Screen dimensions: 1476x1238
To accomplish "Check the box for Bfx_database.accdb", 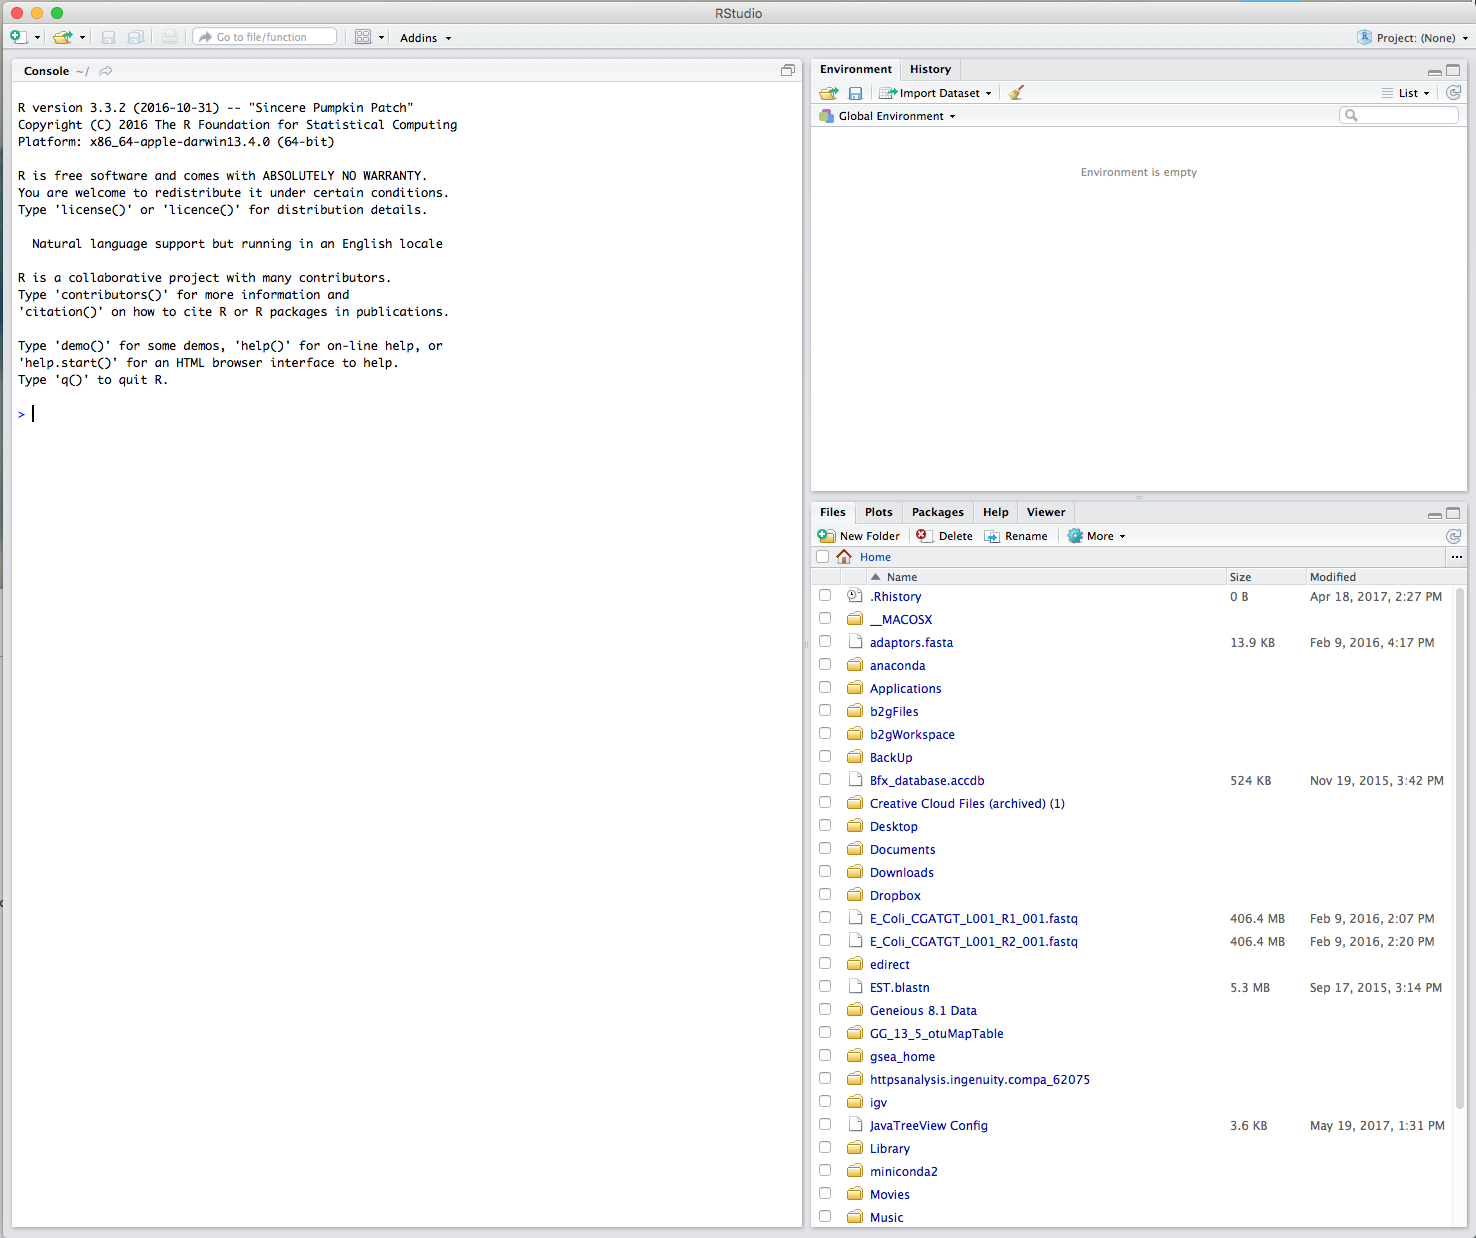I will 825,779.
